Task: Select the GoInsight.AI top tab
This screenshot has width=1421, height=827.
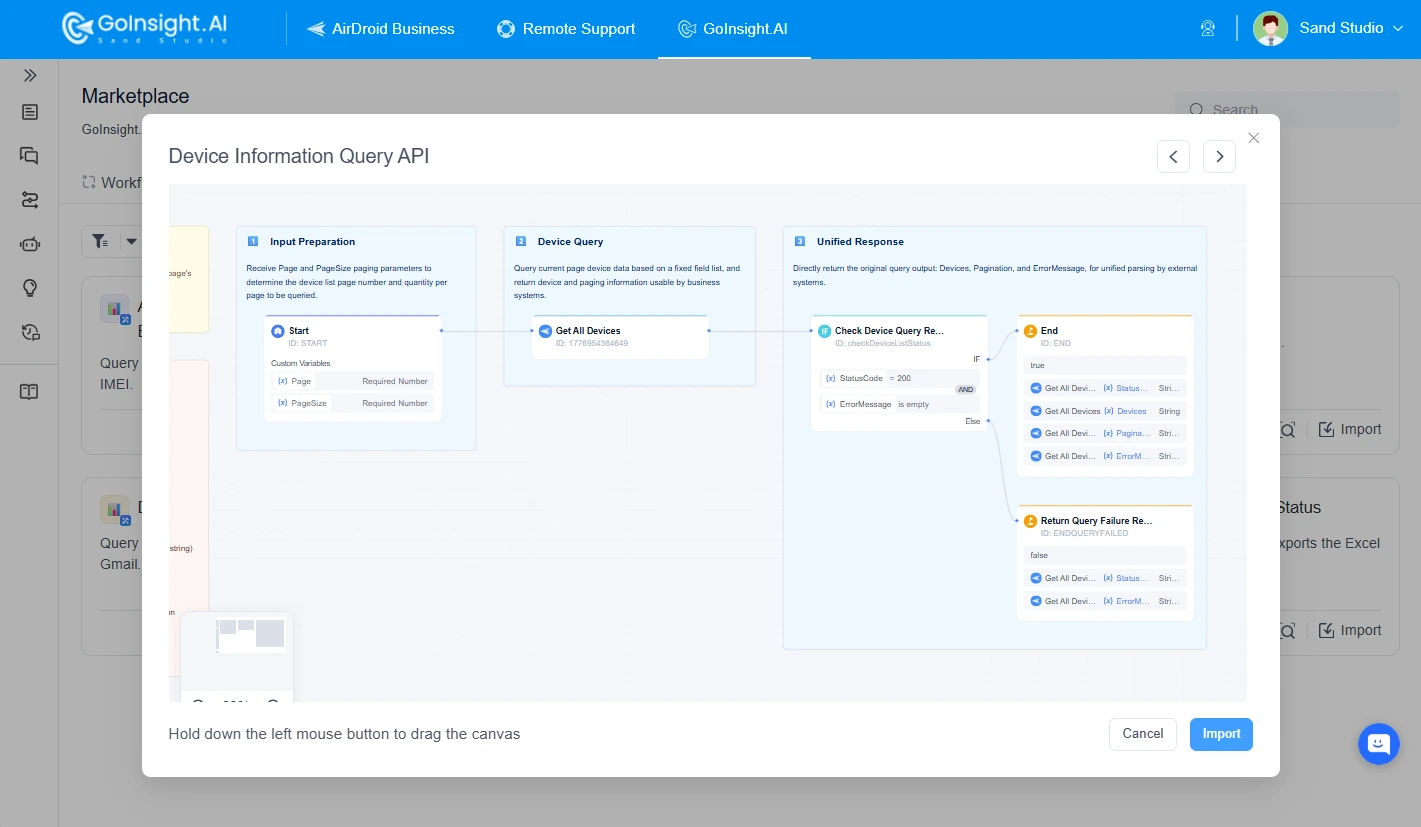Action: [x=733, y=29]
